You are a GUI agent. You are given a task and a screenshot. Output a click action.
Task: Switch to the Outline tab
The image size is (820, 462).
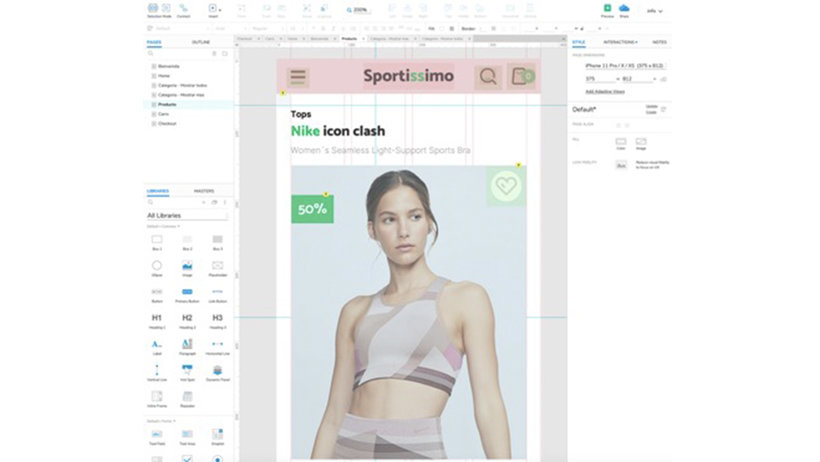pos(201,42)
